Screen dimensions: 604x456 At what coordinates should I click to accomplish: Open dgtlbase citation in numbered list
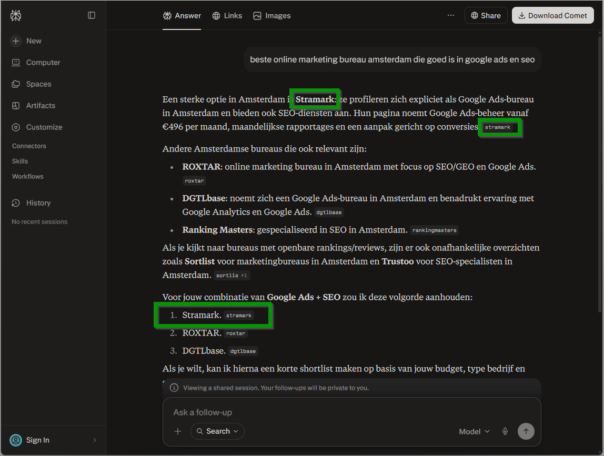[x=243, y=351]
